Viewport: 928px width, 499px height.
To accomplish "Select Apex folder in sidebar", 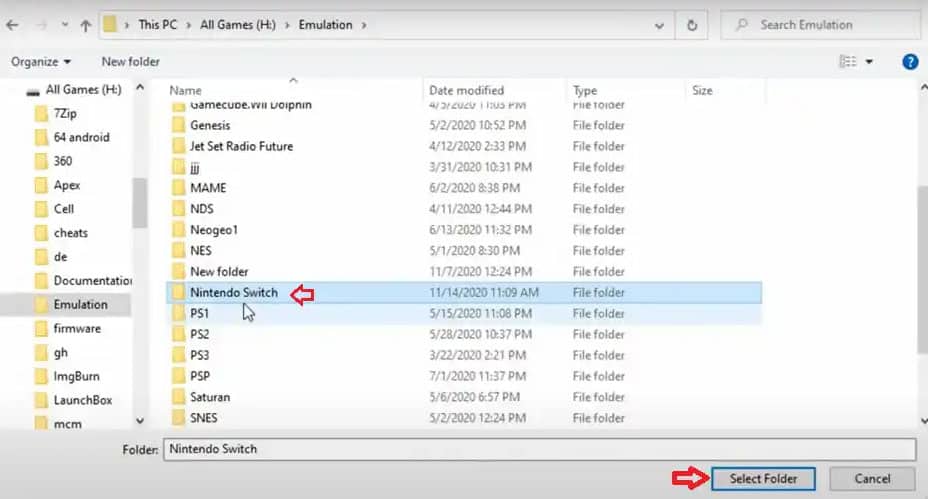I will coord(66,185).
